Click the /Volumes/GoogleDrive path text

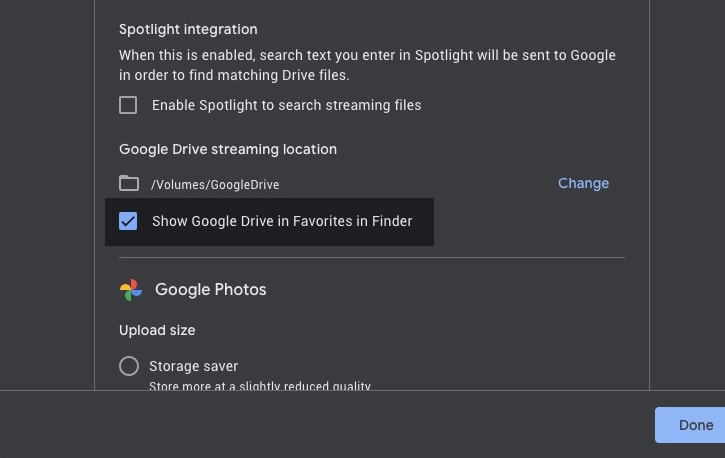click(215, 184)
